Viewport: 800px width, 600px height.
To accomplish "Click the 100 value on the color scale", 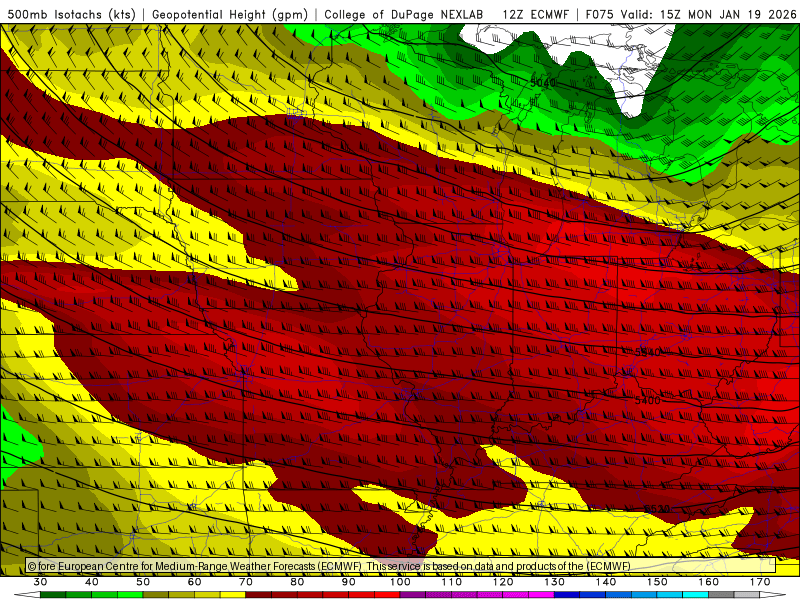I will (x=401, y=582).
